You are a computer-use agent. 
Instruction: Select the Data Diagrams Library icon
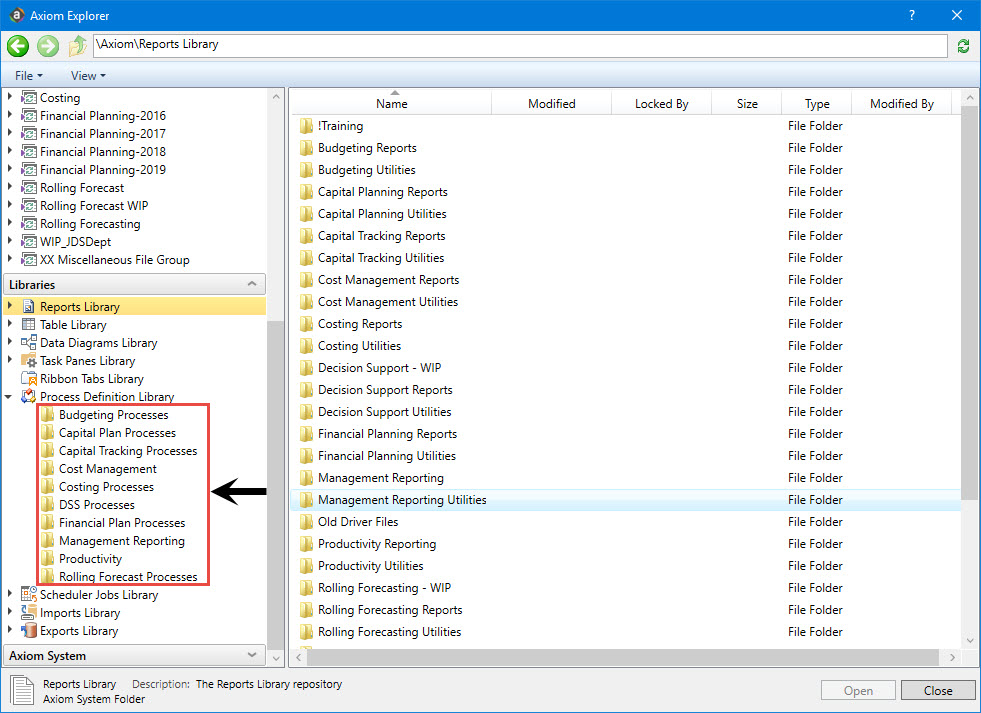click(29, 343)
